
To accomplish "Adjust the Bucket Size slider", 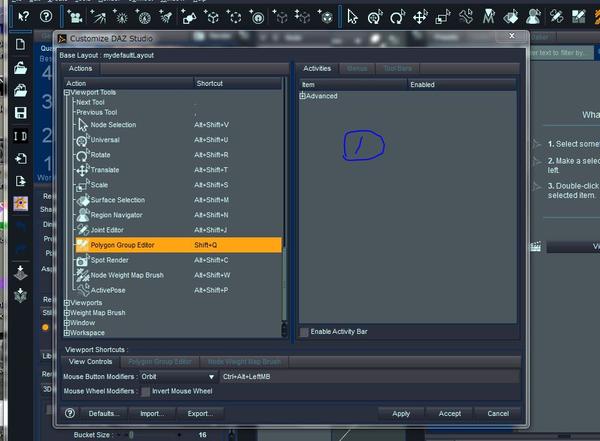I will coord(149,435).
